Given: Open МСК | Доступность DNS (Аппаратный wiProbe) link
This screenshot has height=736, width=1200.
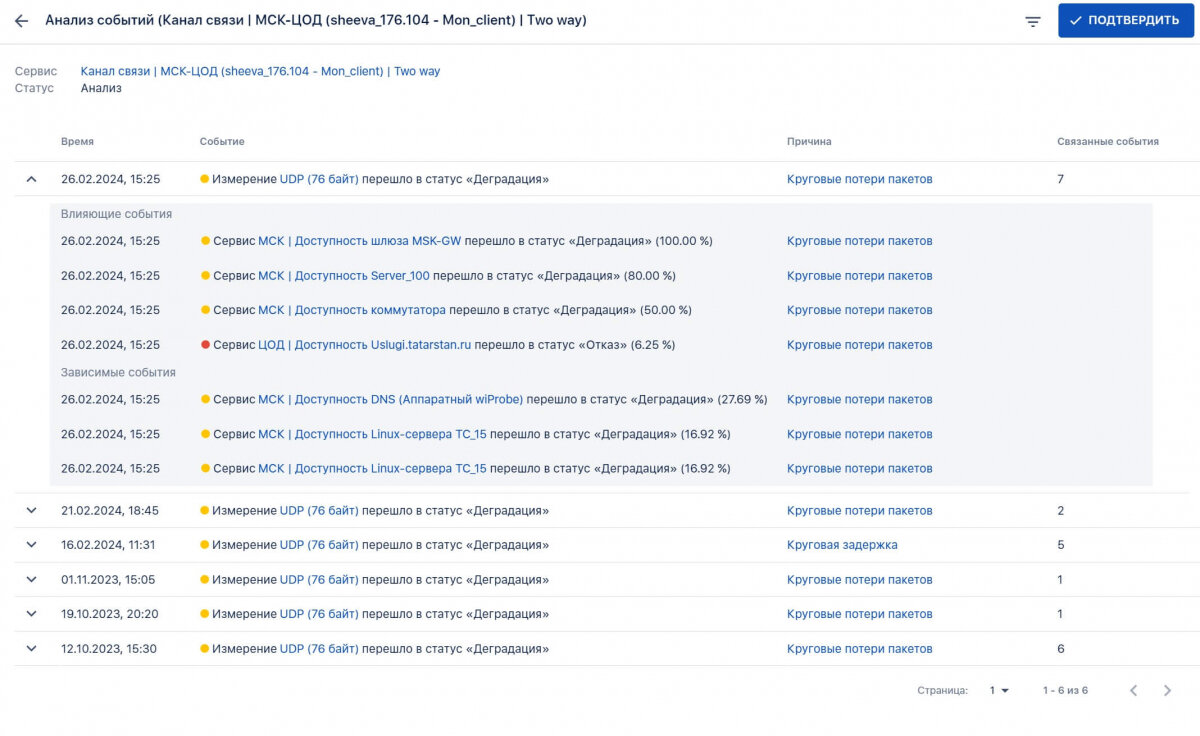Looking at the screenshot, I should (x=390, y=399).
